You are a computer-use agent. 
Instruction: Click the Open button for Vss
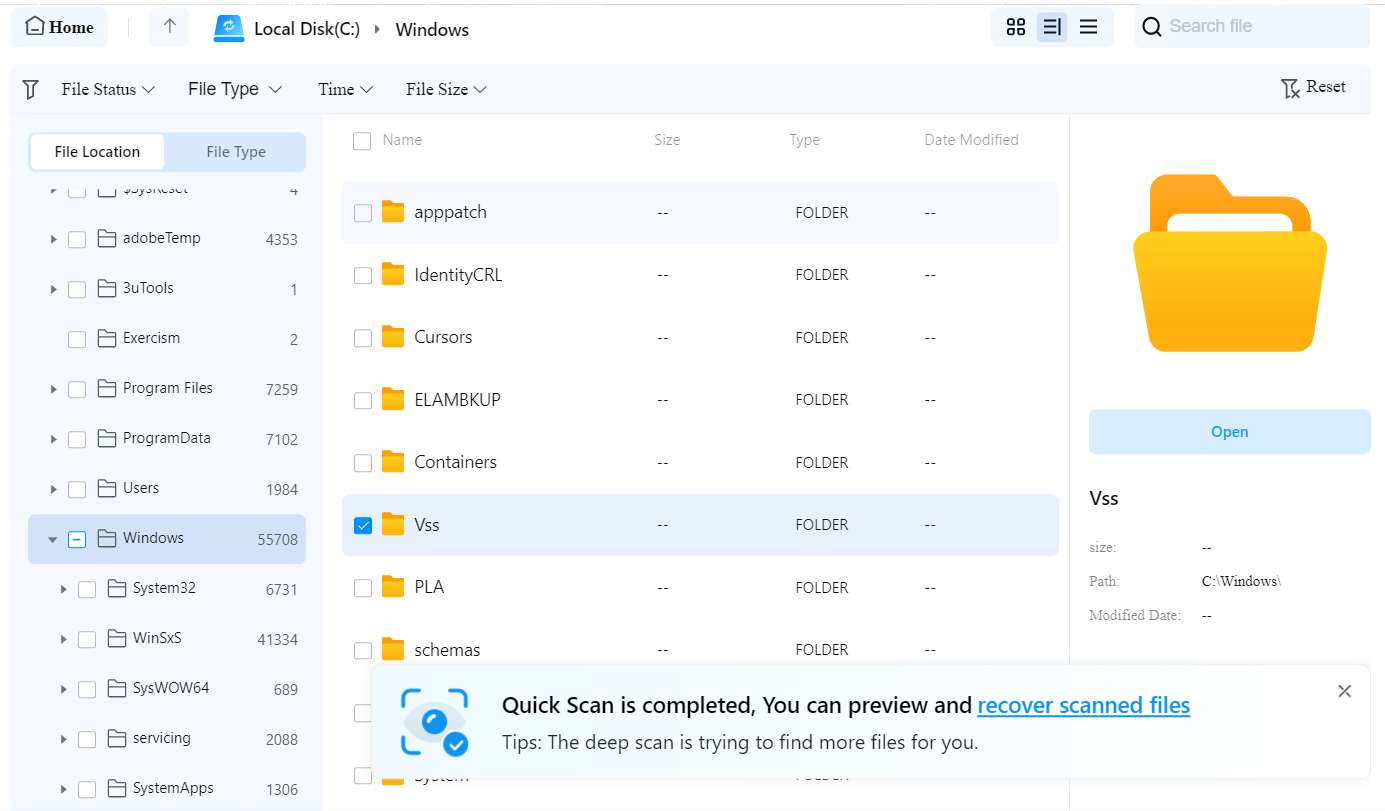[1229, 431]
